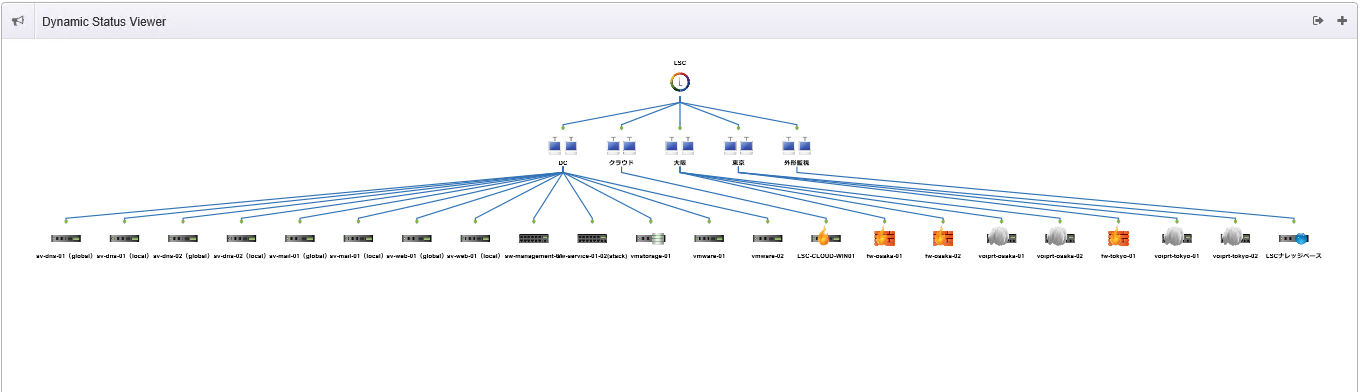This screenshot has height=392, width=1360.
Task: Click the sw-management switch icon
Action: pos(534,239)
